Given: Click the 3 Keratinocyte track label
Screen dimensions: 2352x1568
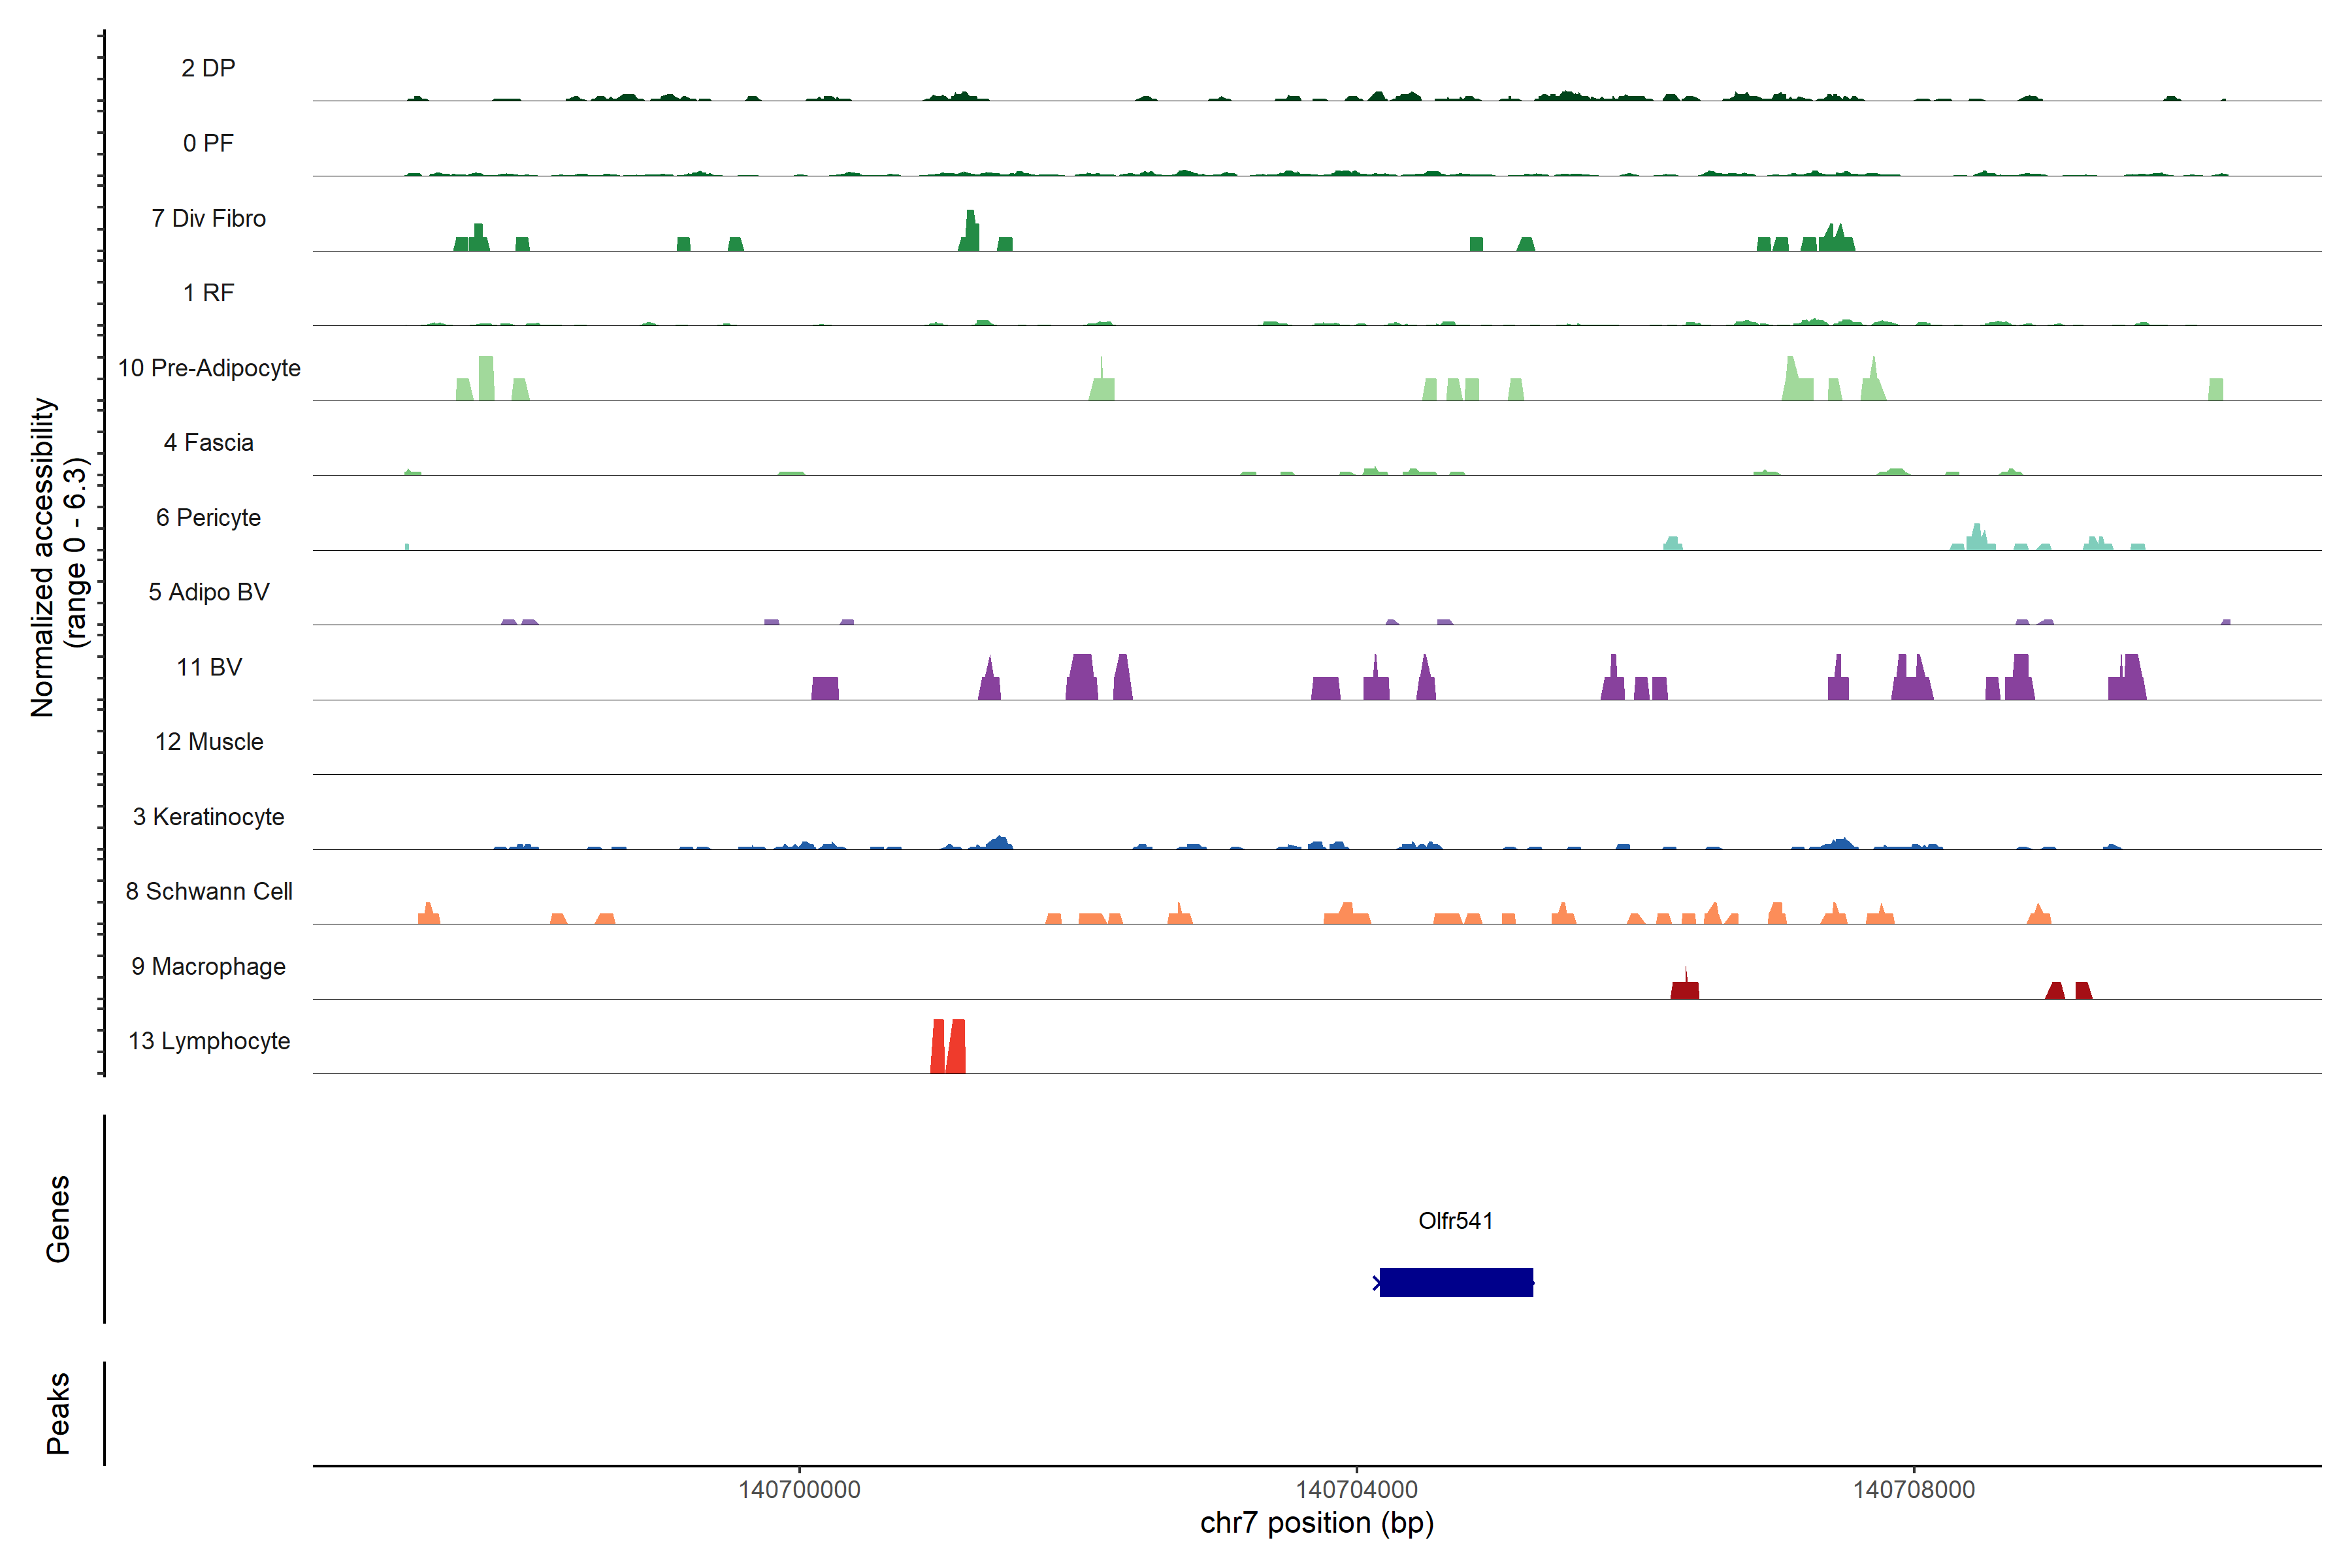Looking at the screenshot, I should 208,817.
